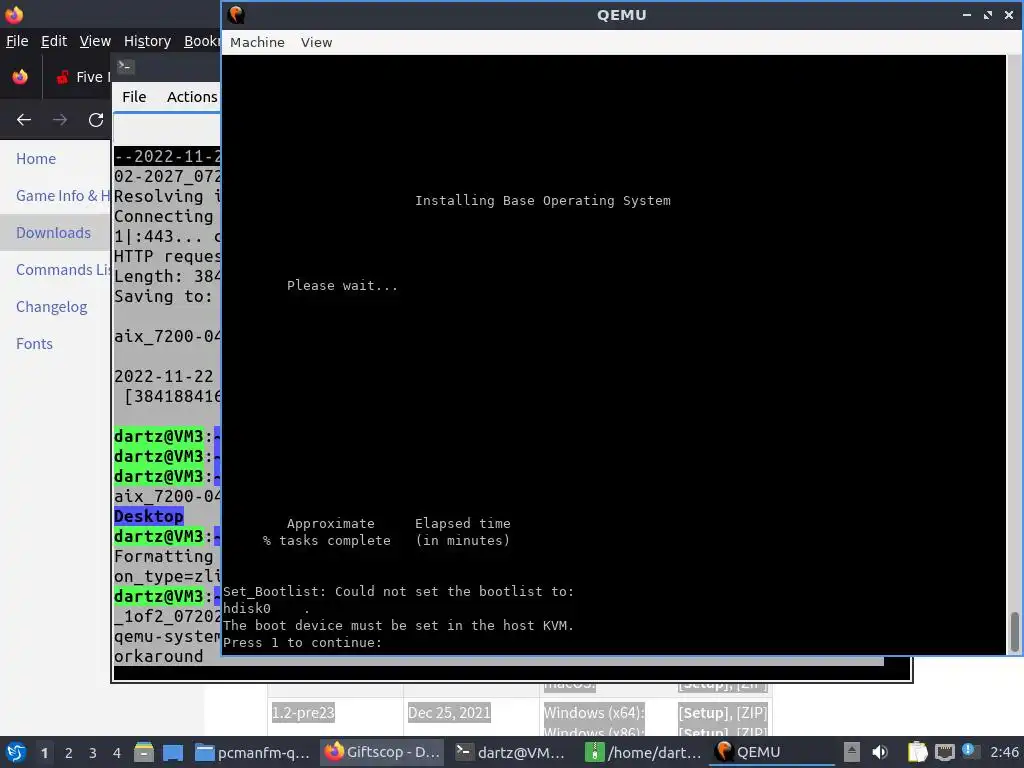Open the Firefox File menu

pos(17,41)
